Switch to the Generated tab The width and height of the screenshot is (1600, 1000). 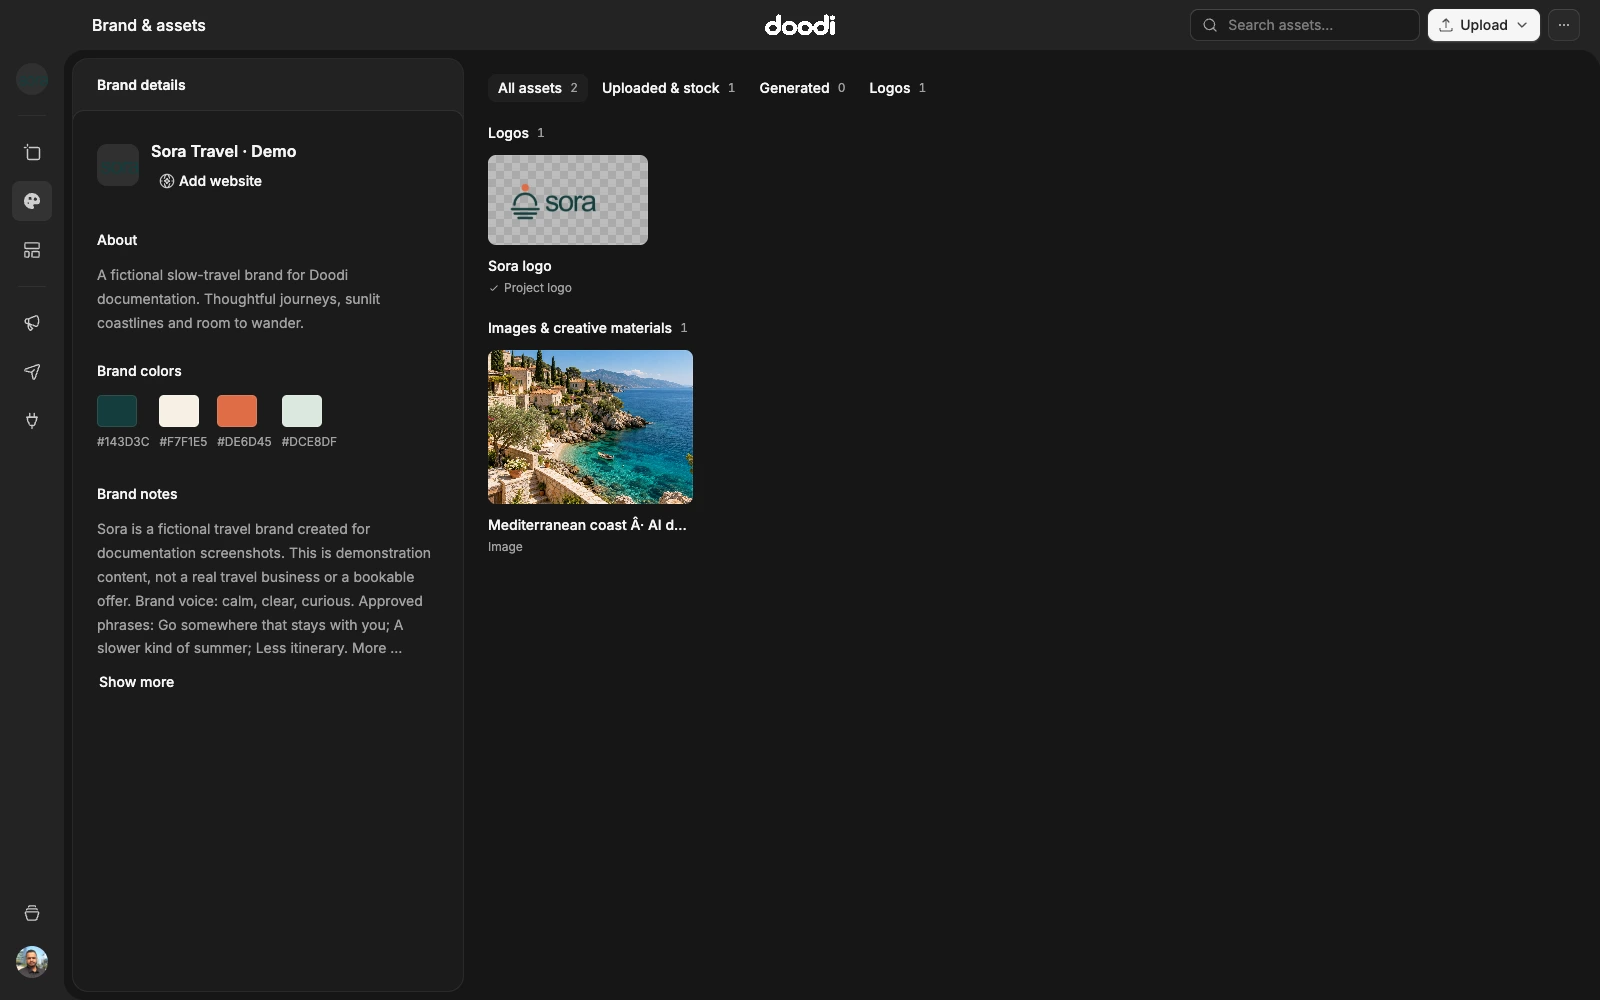point(802,88)
